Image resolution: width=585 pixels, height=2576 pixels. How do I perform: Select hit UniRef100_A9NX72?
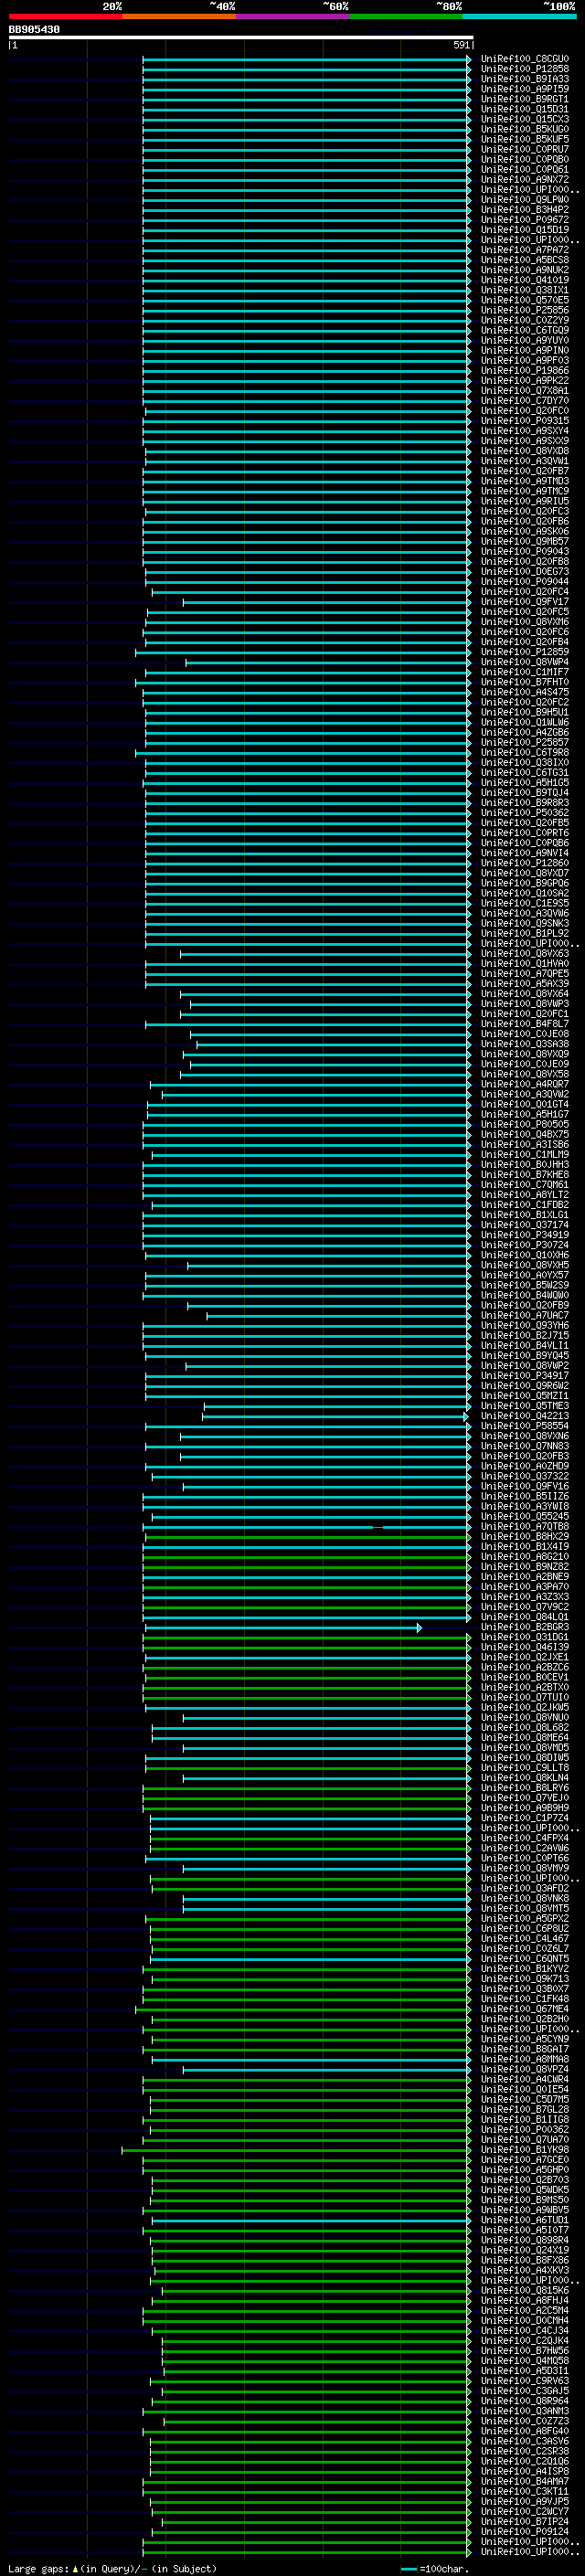[525, 179]
